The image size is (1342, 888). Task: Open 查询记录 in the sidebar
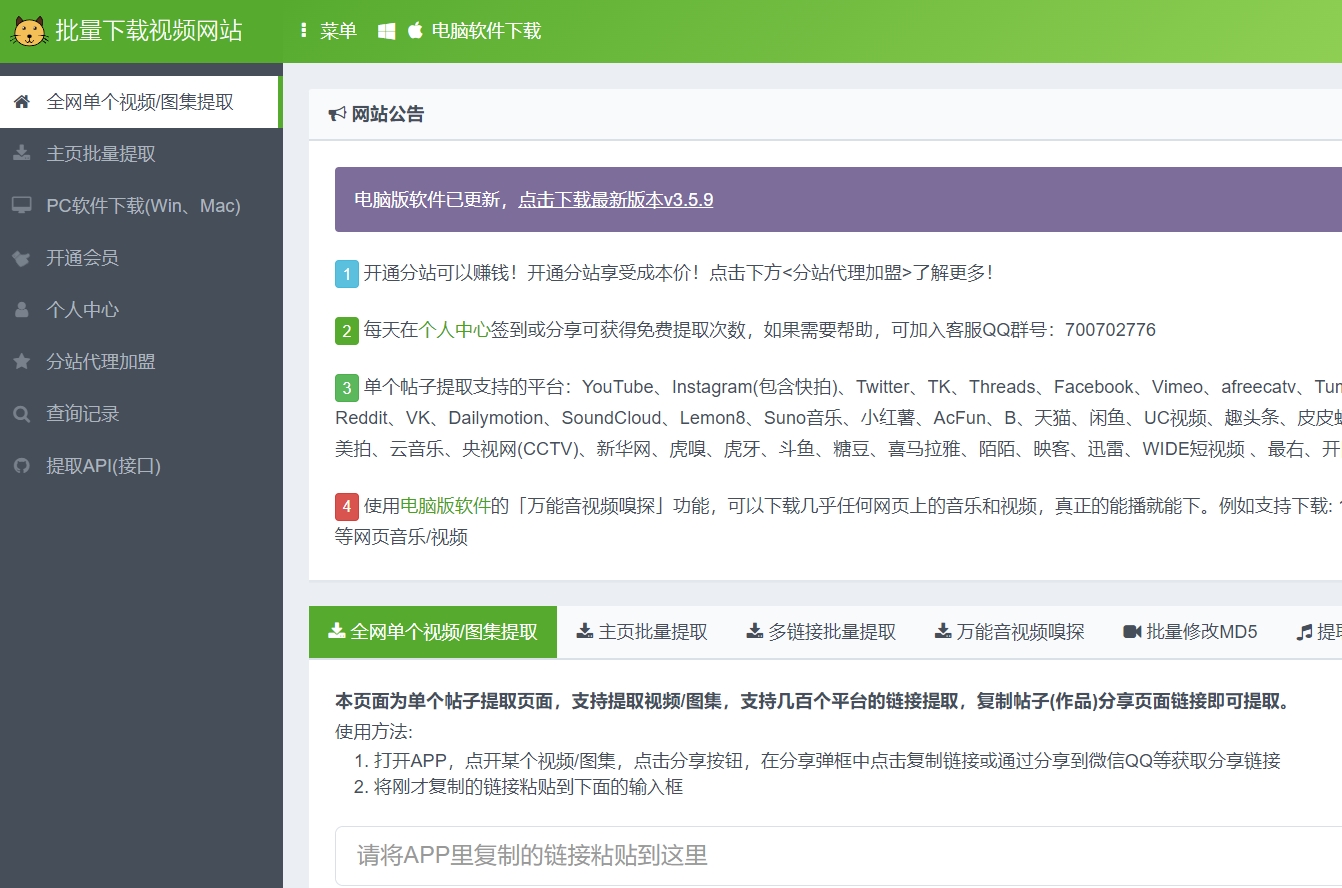point(141,414)
